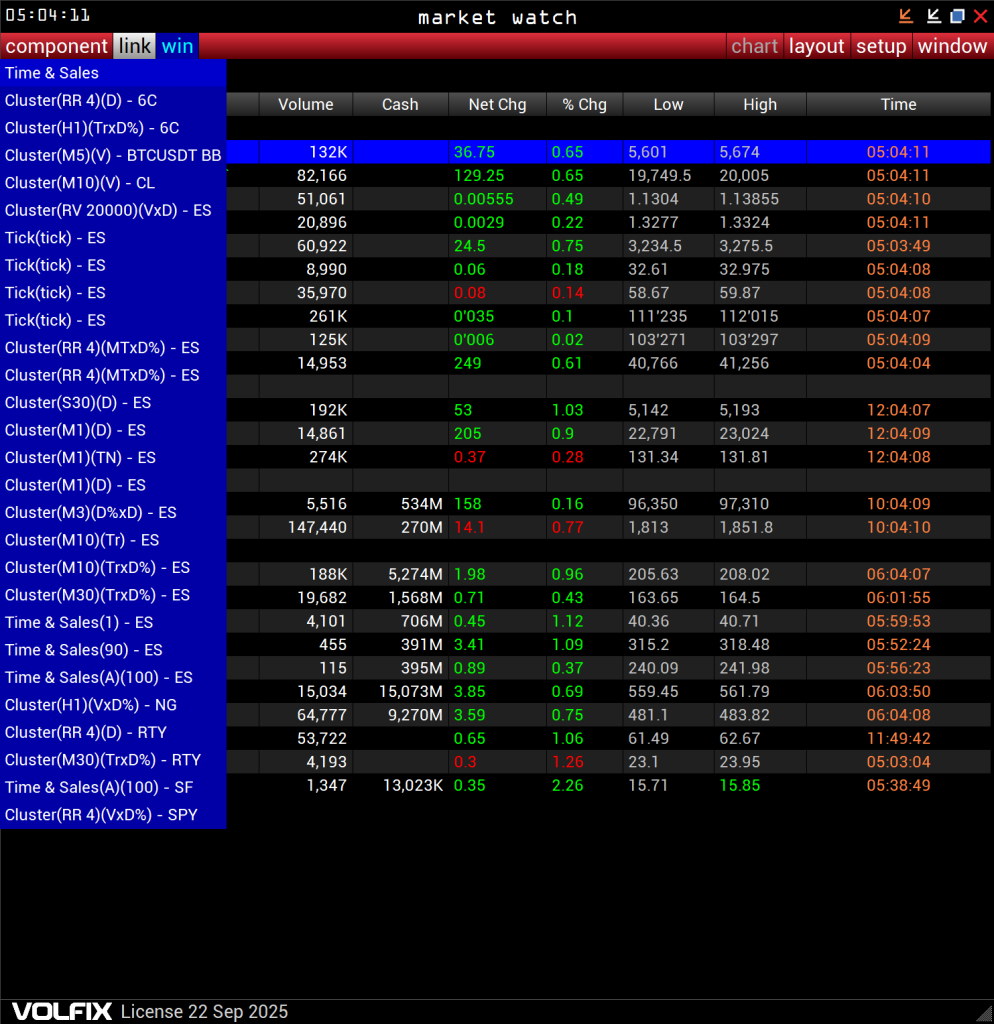Click the Net Chg column header
The image size is (994, 1024).
click(x=497, y=104)
